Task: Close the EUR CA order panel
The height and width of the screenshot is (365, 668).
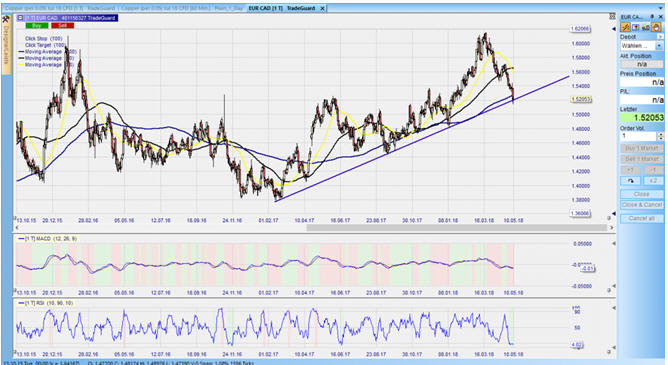Action: tap(660, 16)
